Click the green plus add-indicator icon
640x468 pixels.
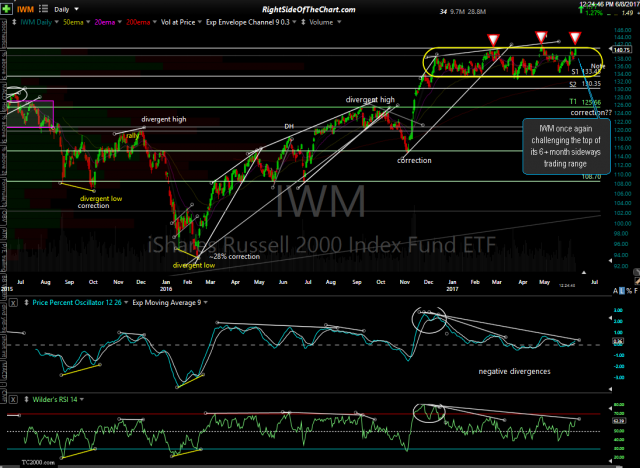[7, 9]
